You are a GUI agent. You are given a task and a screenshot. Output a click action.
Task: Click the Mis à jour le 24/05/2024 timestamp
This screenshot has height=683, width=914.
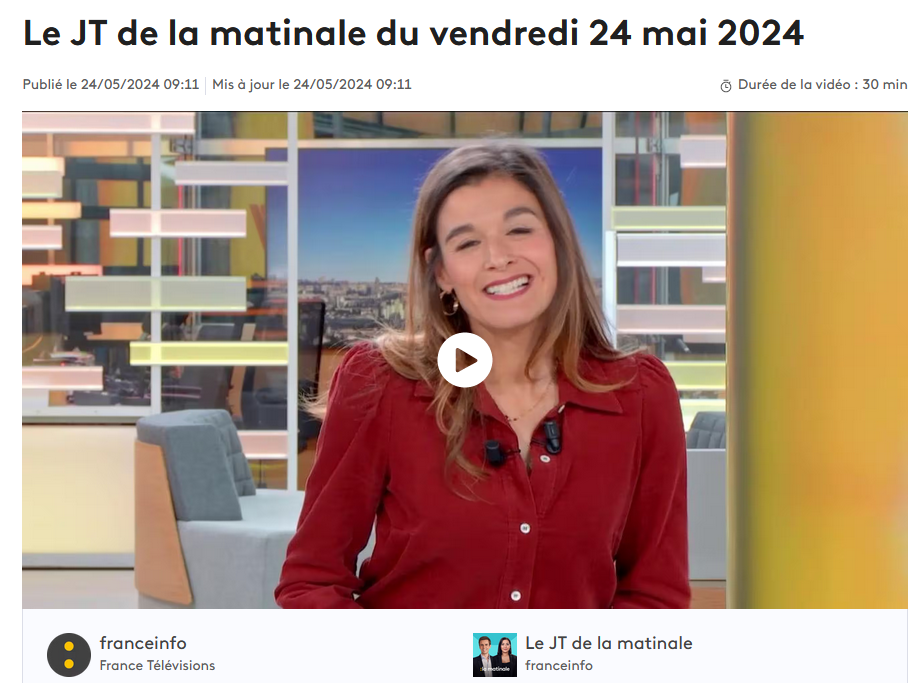click(312, 85)
